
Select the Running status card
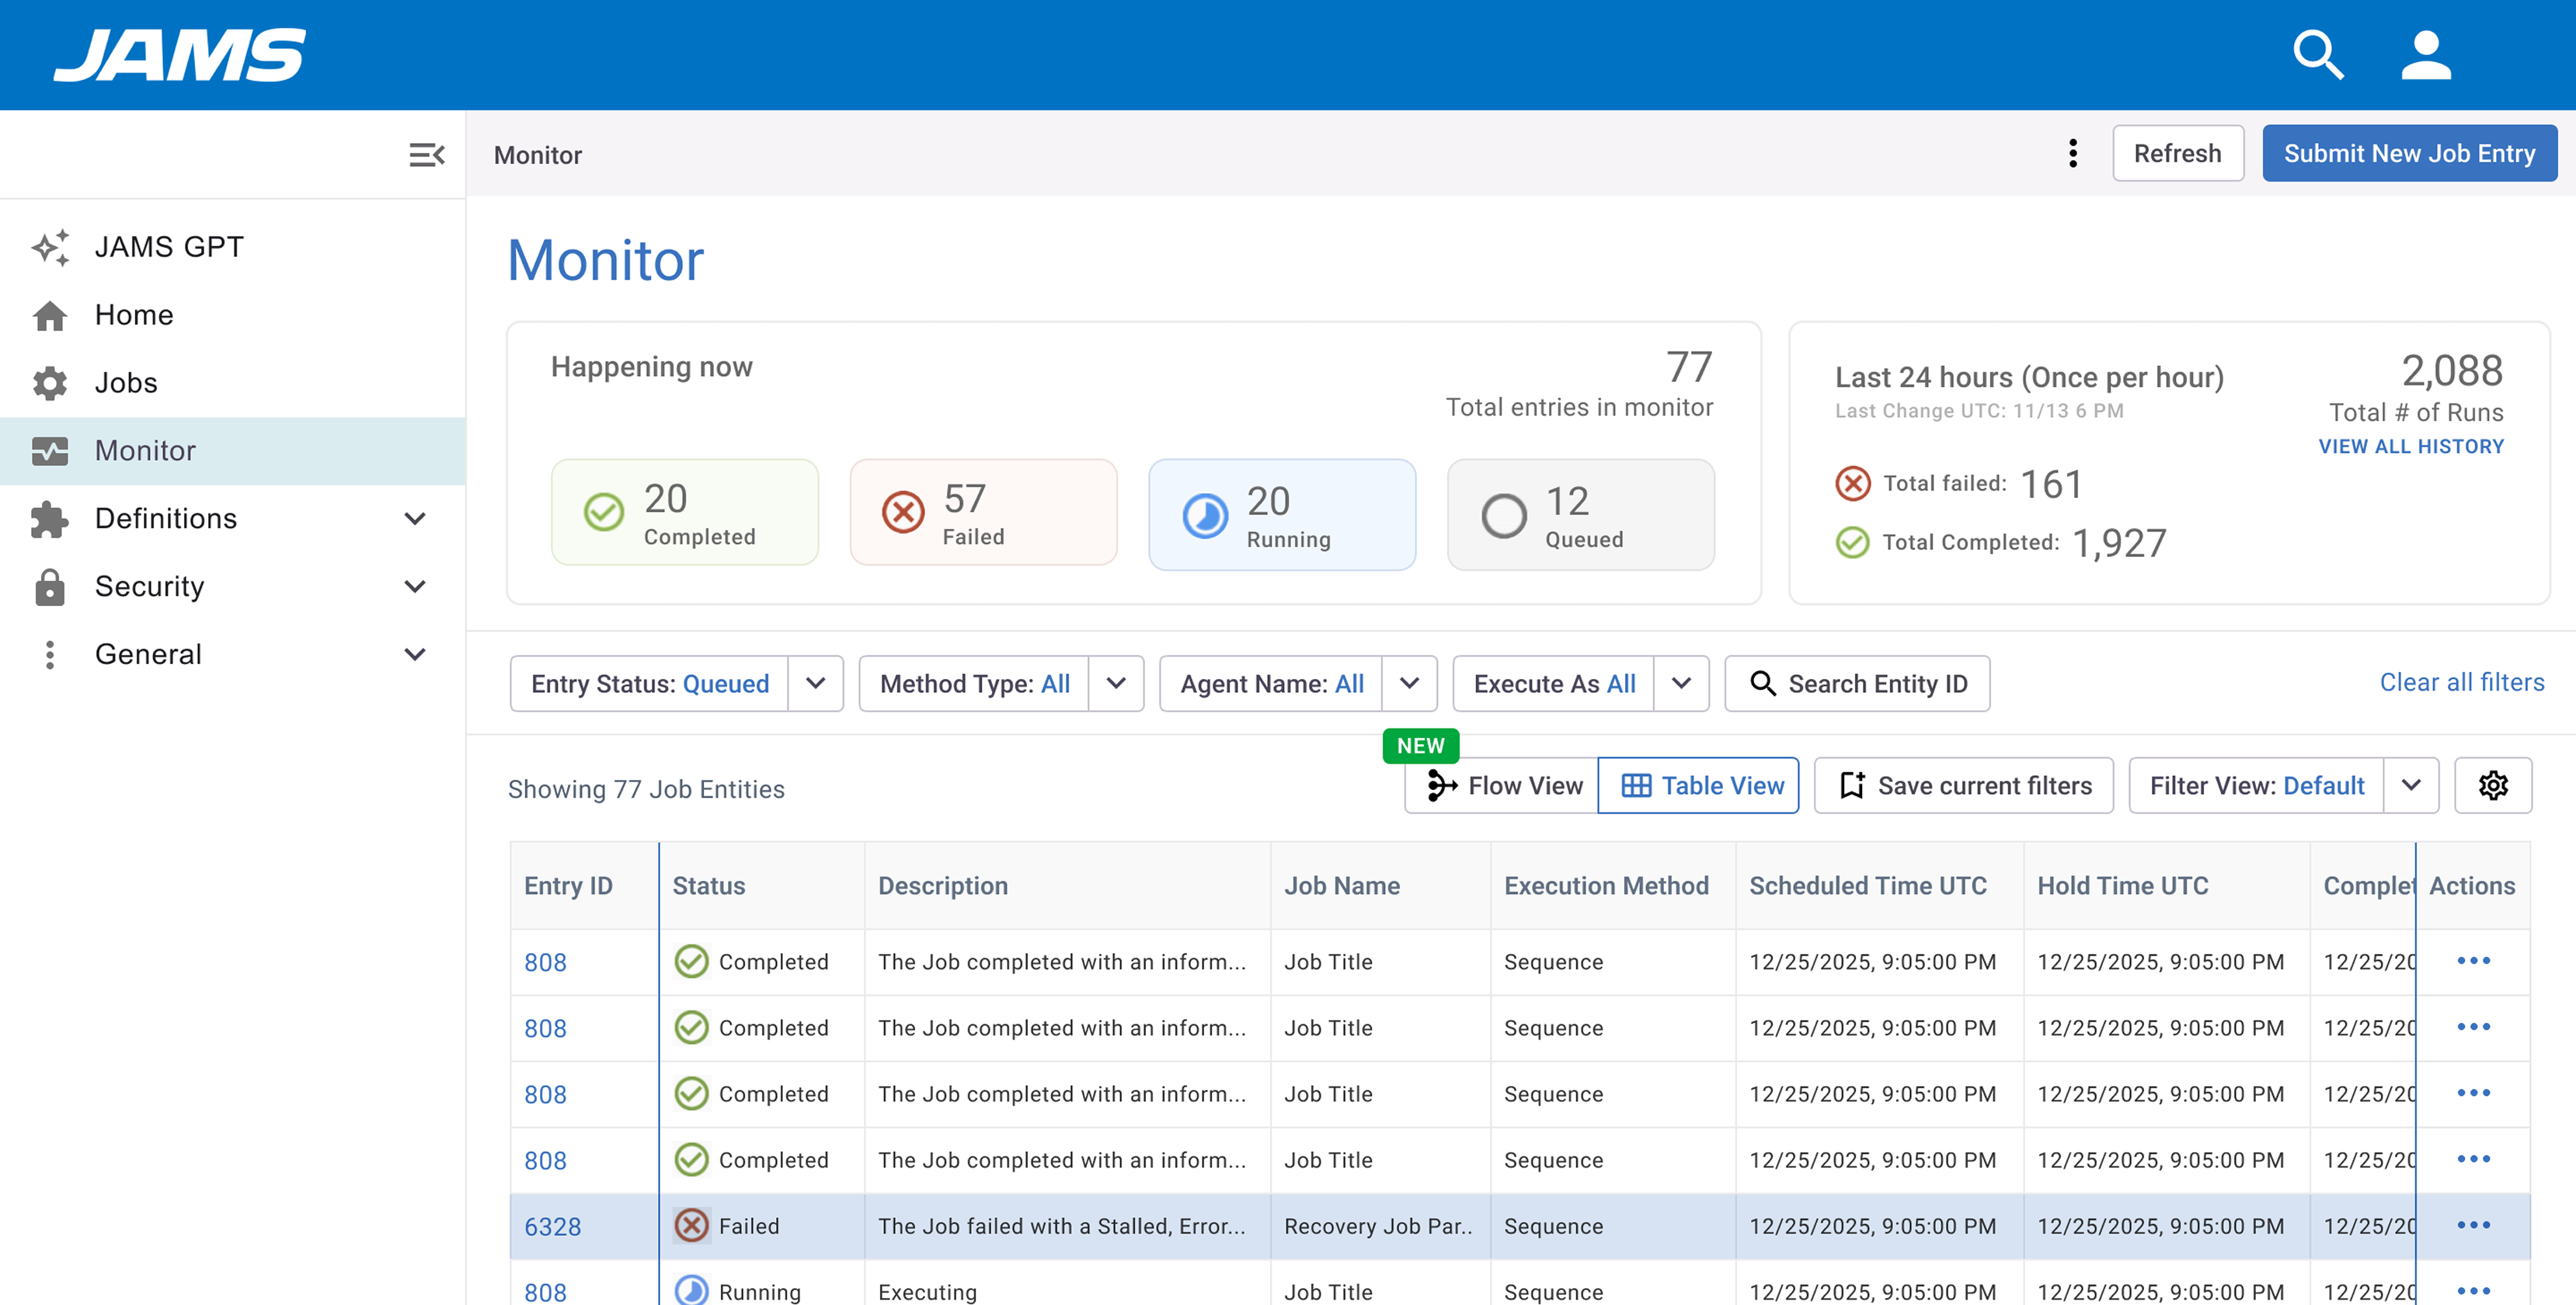1282,515
